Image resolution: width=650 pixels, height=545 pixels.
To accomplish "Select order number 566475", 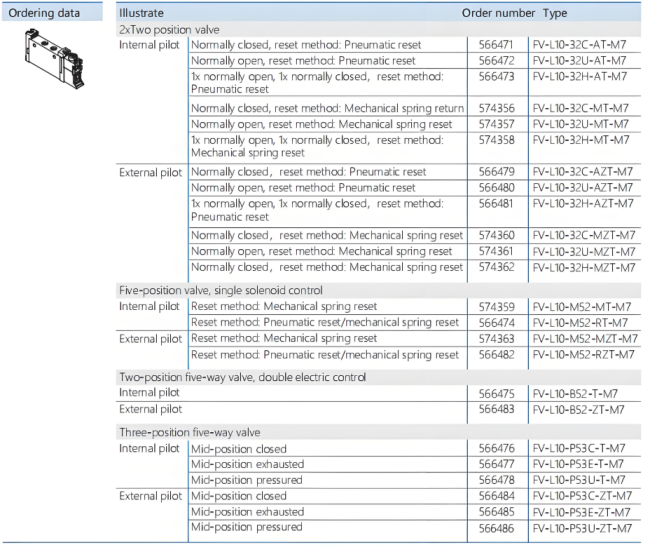I will tap(496, 393).
